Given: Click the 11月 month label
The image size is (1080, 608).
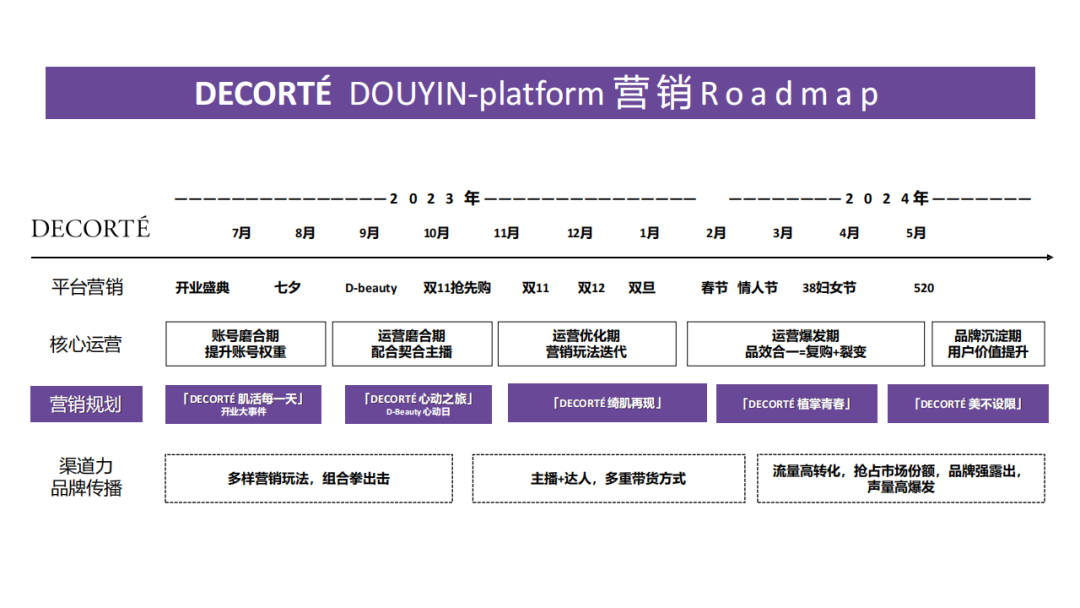Looking at the screenshot, I should coord(506,233).
